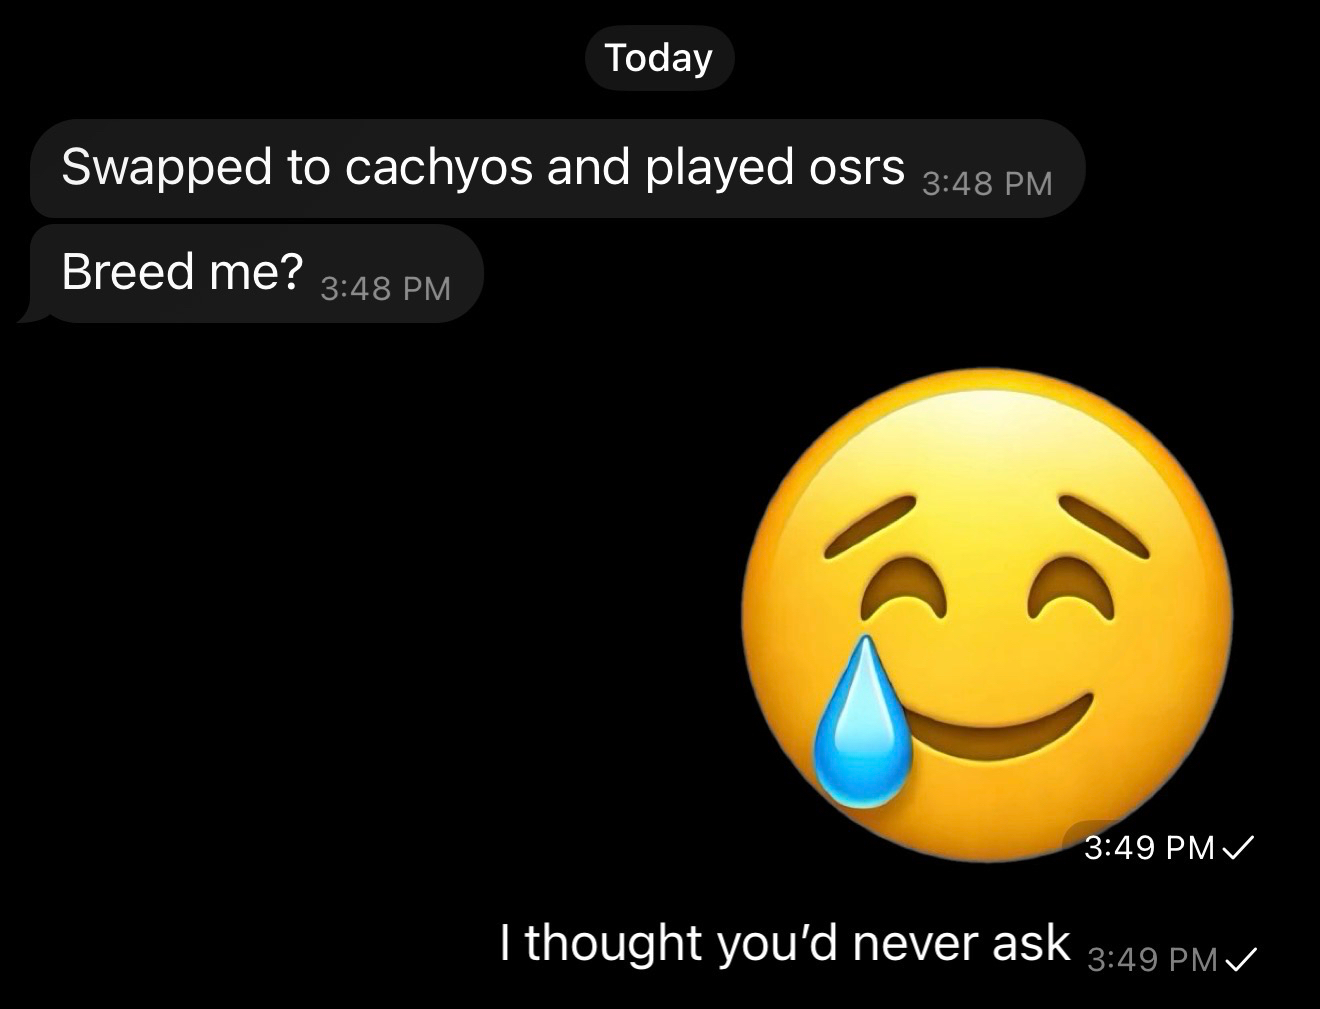Click the delivered checkmark after last message
Viewport: 1320px width, 1009px height.
tap(1240, 960)
